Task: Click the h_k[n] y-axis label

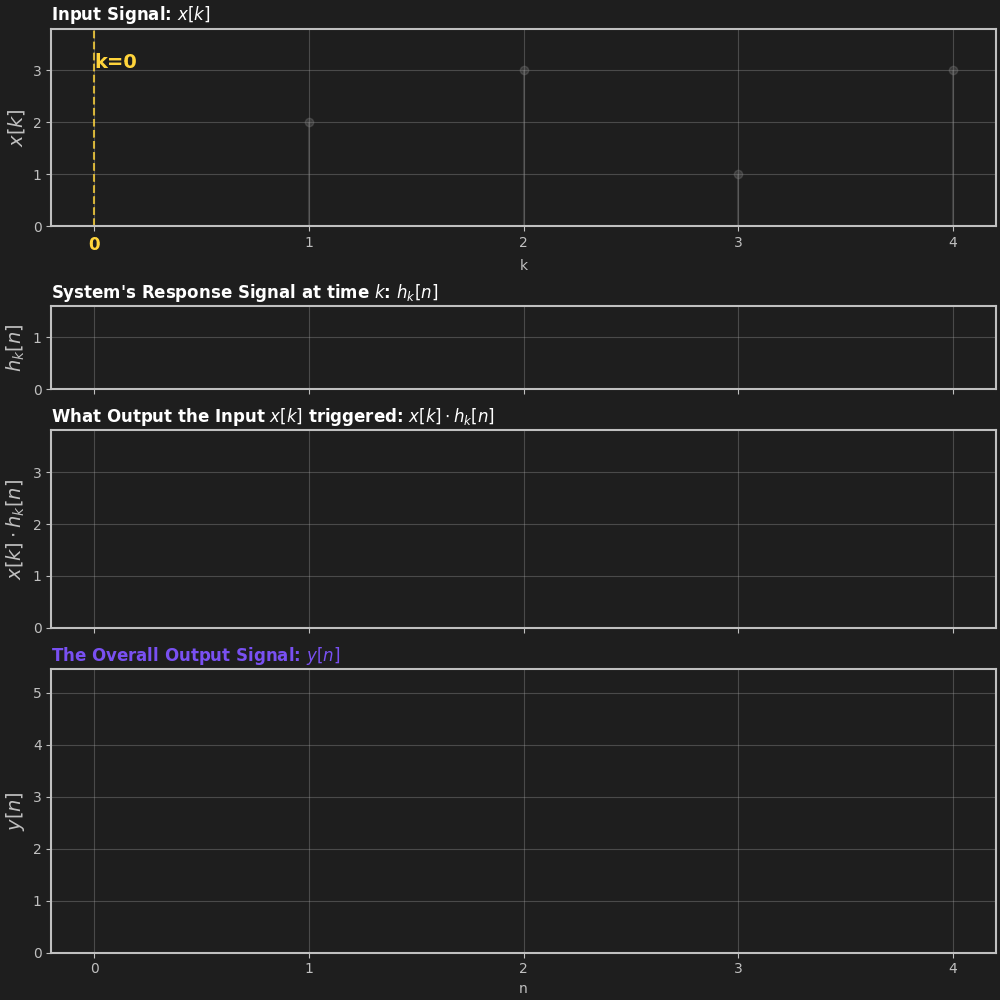Action: (15, 347)
